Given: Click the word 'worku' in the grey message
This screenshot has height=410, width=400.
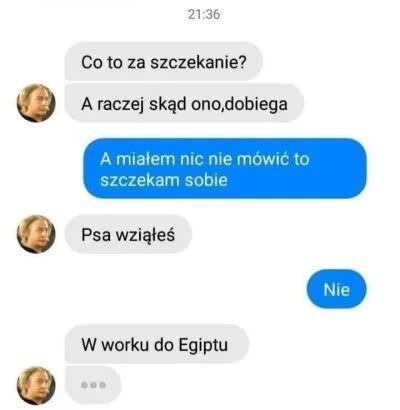Looking at the screenshot, I should (x=125, y=344).
